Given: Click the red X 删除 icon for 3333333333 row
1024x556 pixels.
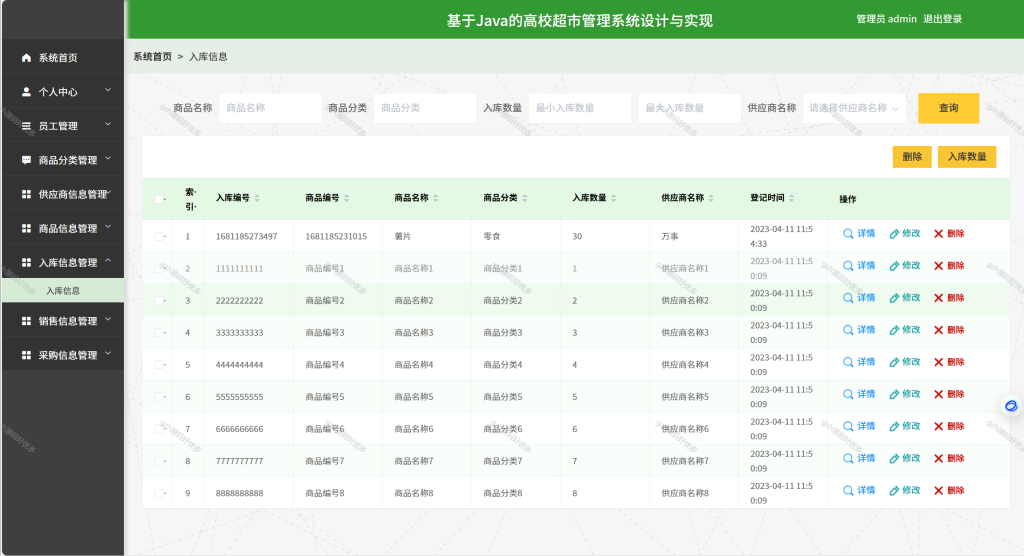Looking at the screenshot, I should click(x=938, y=329).
